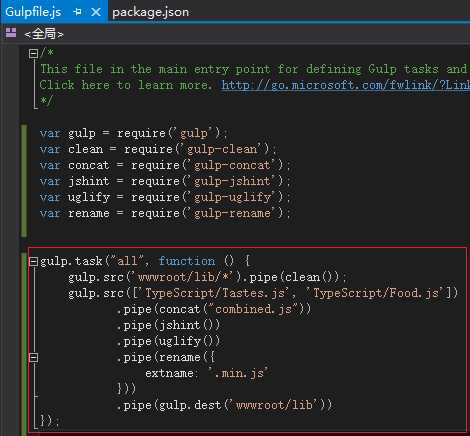Collapse the rename options object block

click(x=33, y=358)
